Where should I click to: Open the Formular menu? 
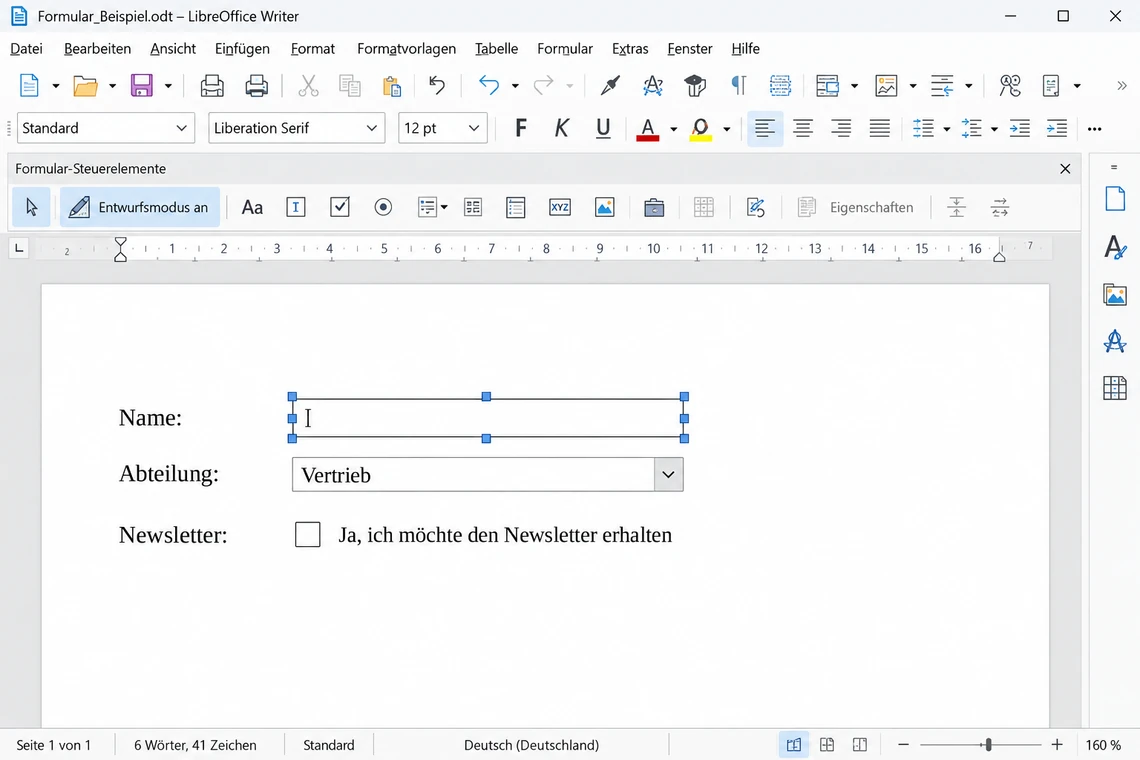[565, 49]
